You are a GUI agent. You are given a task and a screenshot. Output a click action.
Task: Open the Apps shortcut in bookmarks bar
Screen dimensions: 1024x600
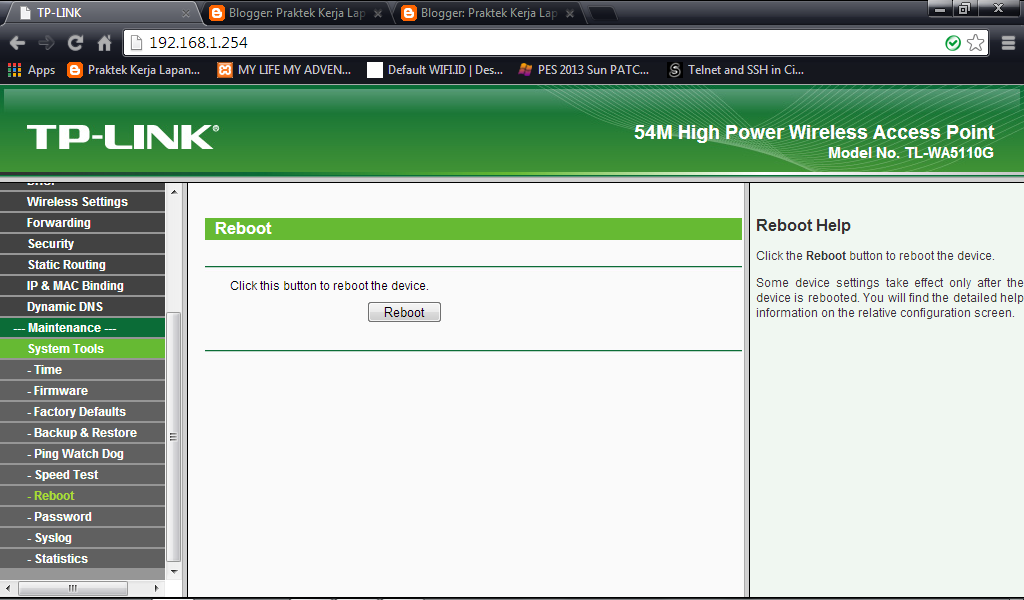click(x=31, y=70)
